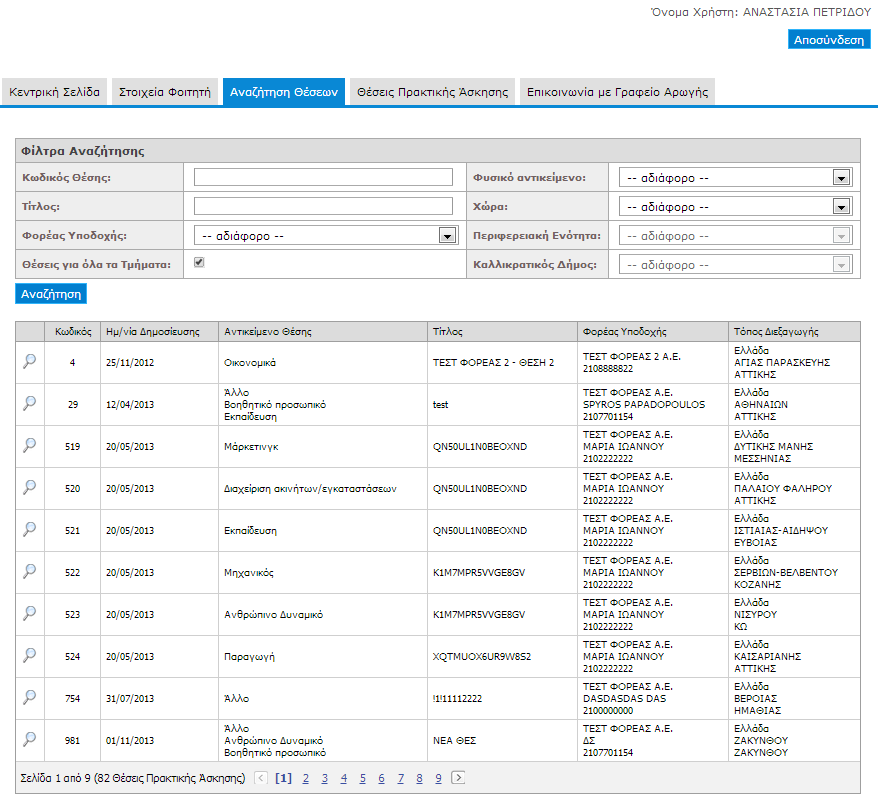Go to results page 4
Viewport: 878px width, 806px height.
point(344,778)
